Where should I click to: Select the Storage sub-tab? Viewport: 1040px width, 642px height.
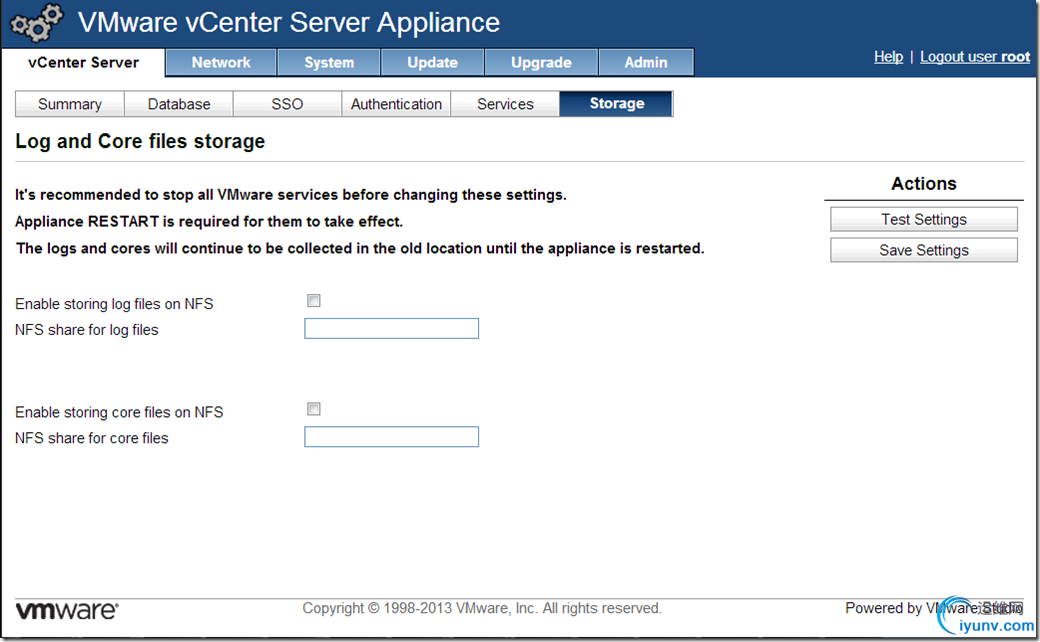(x=617, y=103)
